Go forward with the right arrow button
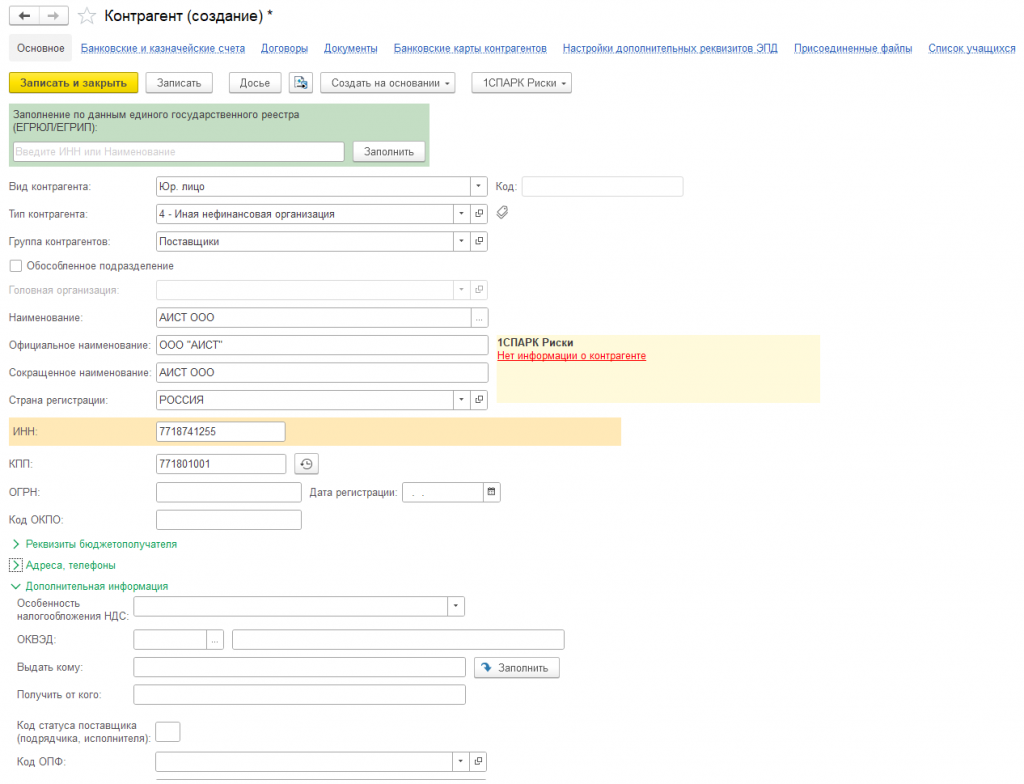Screen dimensions: 1024x784 click(53, 16)
